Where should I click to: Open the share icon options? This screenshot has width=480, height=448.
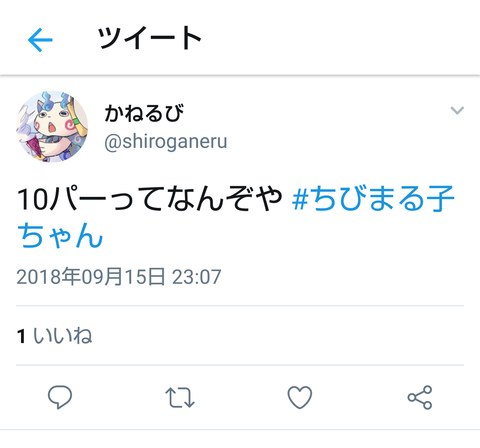(420, 397)
